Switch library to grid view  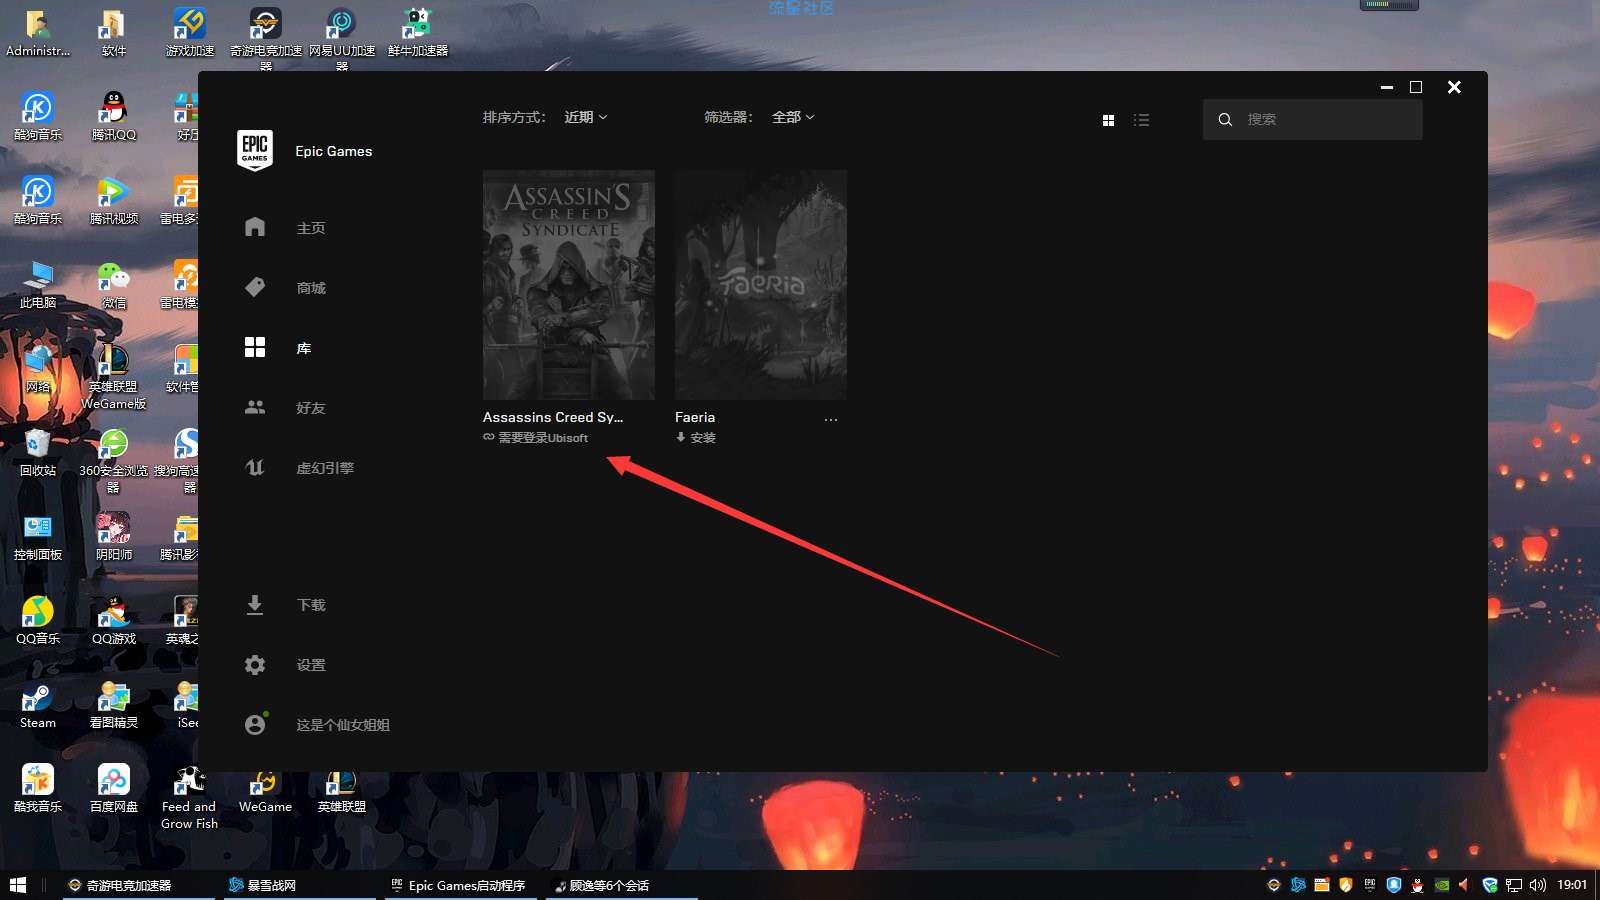pos(1108,120)
